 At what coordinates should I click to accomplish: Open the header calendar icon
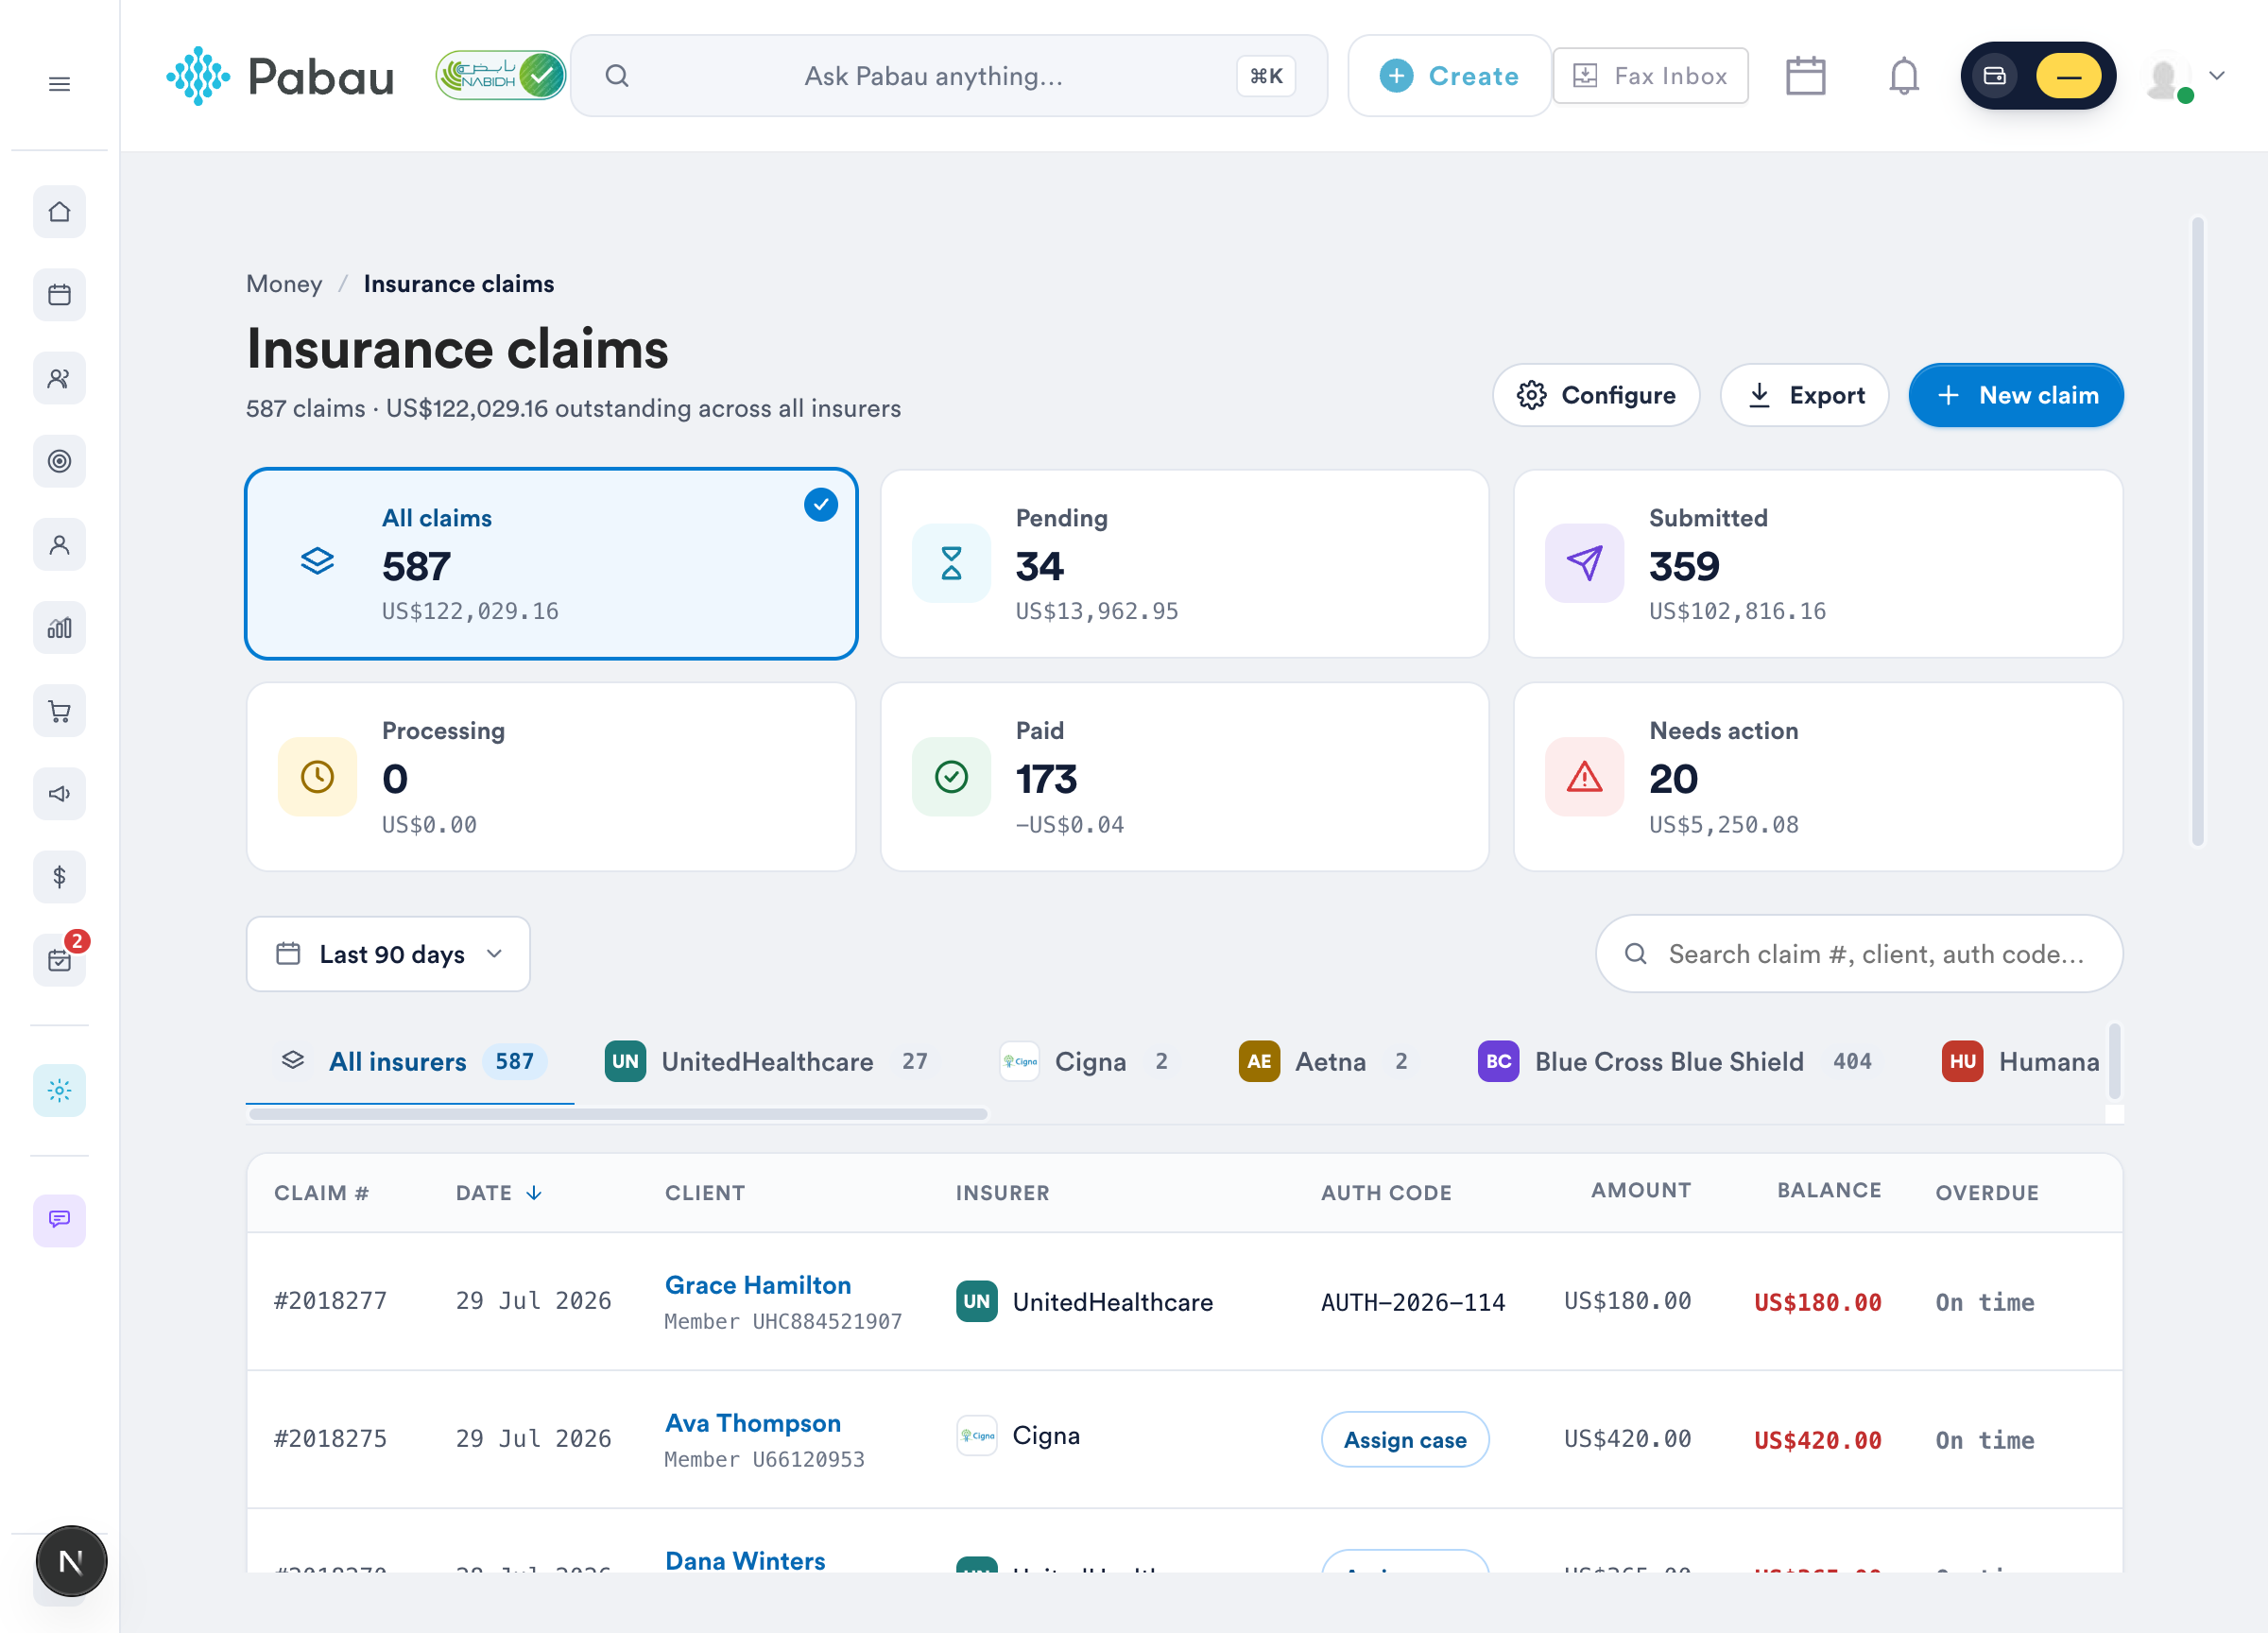tap(1805, 76)
